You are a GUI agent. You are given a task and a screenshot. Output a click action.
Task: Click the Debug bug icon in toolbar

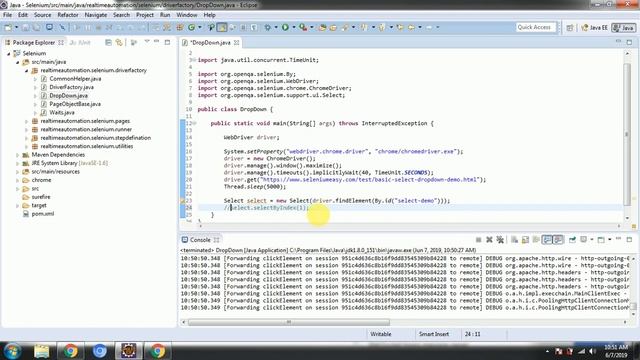click(x=267, y=27)
